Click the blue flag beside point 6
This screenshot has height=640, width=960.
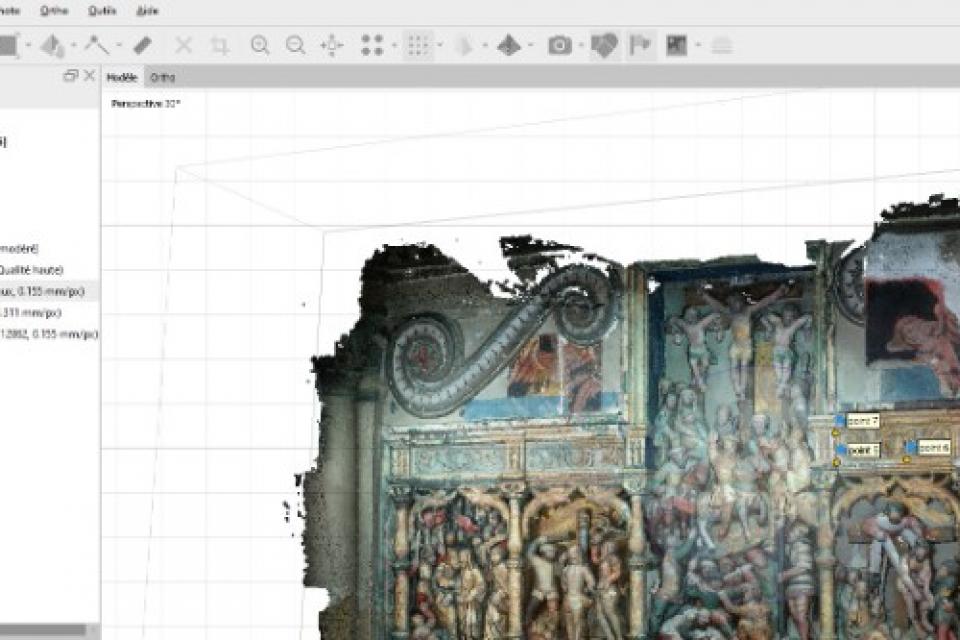[911, 448]
